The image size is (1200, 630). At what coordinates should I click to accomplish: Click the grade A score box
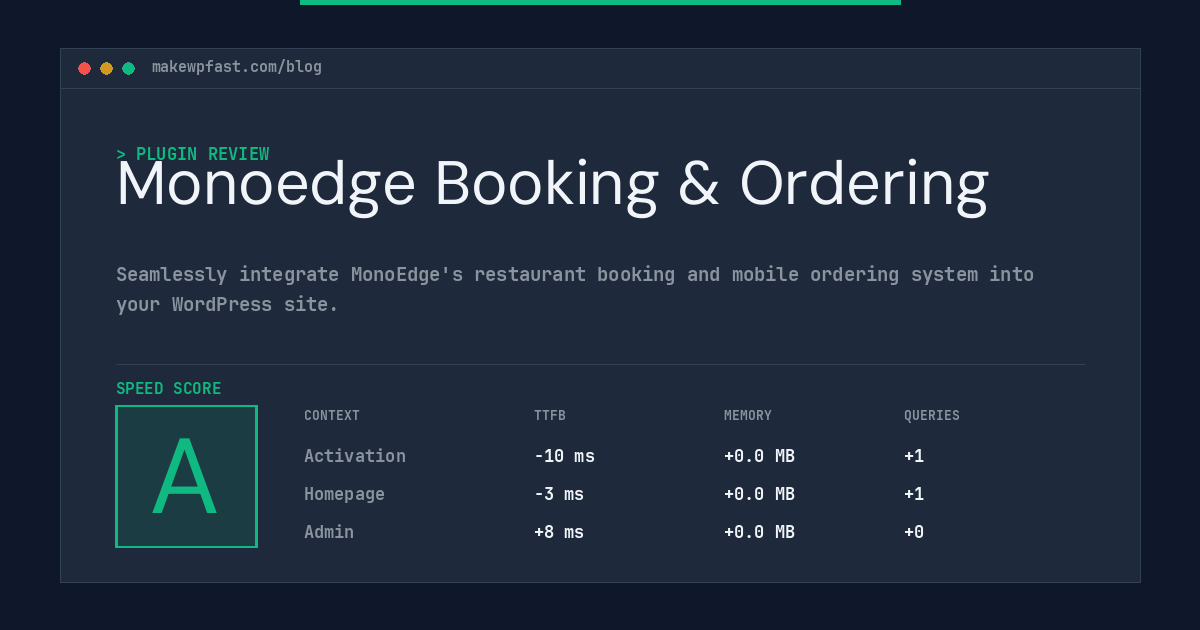click(186, 476)
